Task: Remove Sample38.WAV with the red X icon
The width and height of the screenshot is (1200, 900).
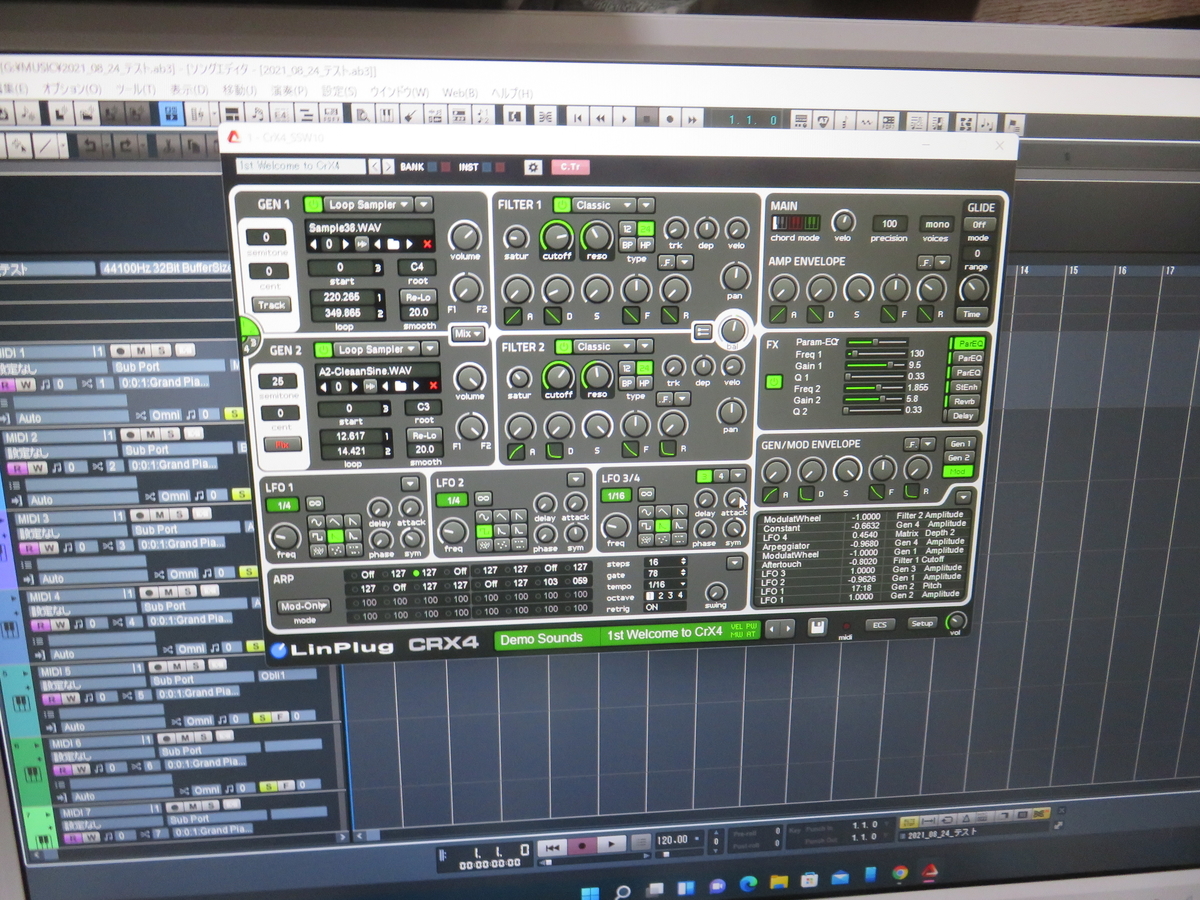Action: click(427, 244)
